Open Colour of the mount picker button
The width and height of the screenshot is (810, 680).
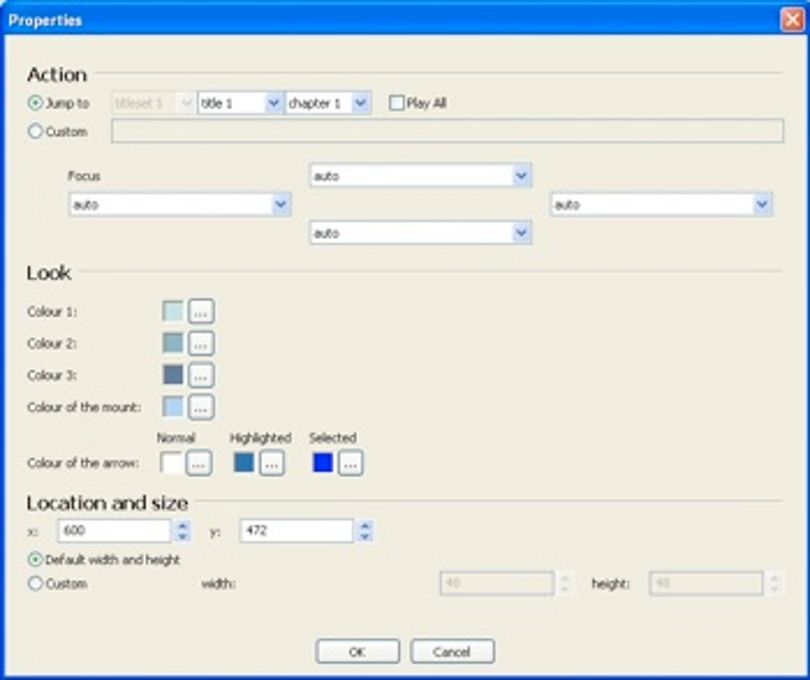click(x=201, y=407)
